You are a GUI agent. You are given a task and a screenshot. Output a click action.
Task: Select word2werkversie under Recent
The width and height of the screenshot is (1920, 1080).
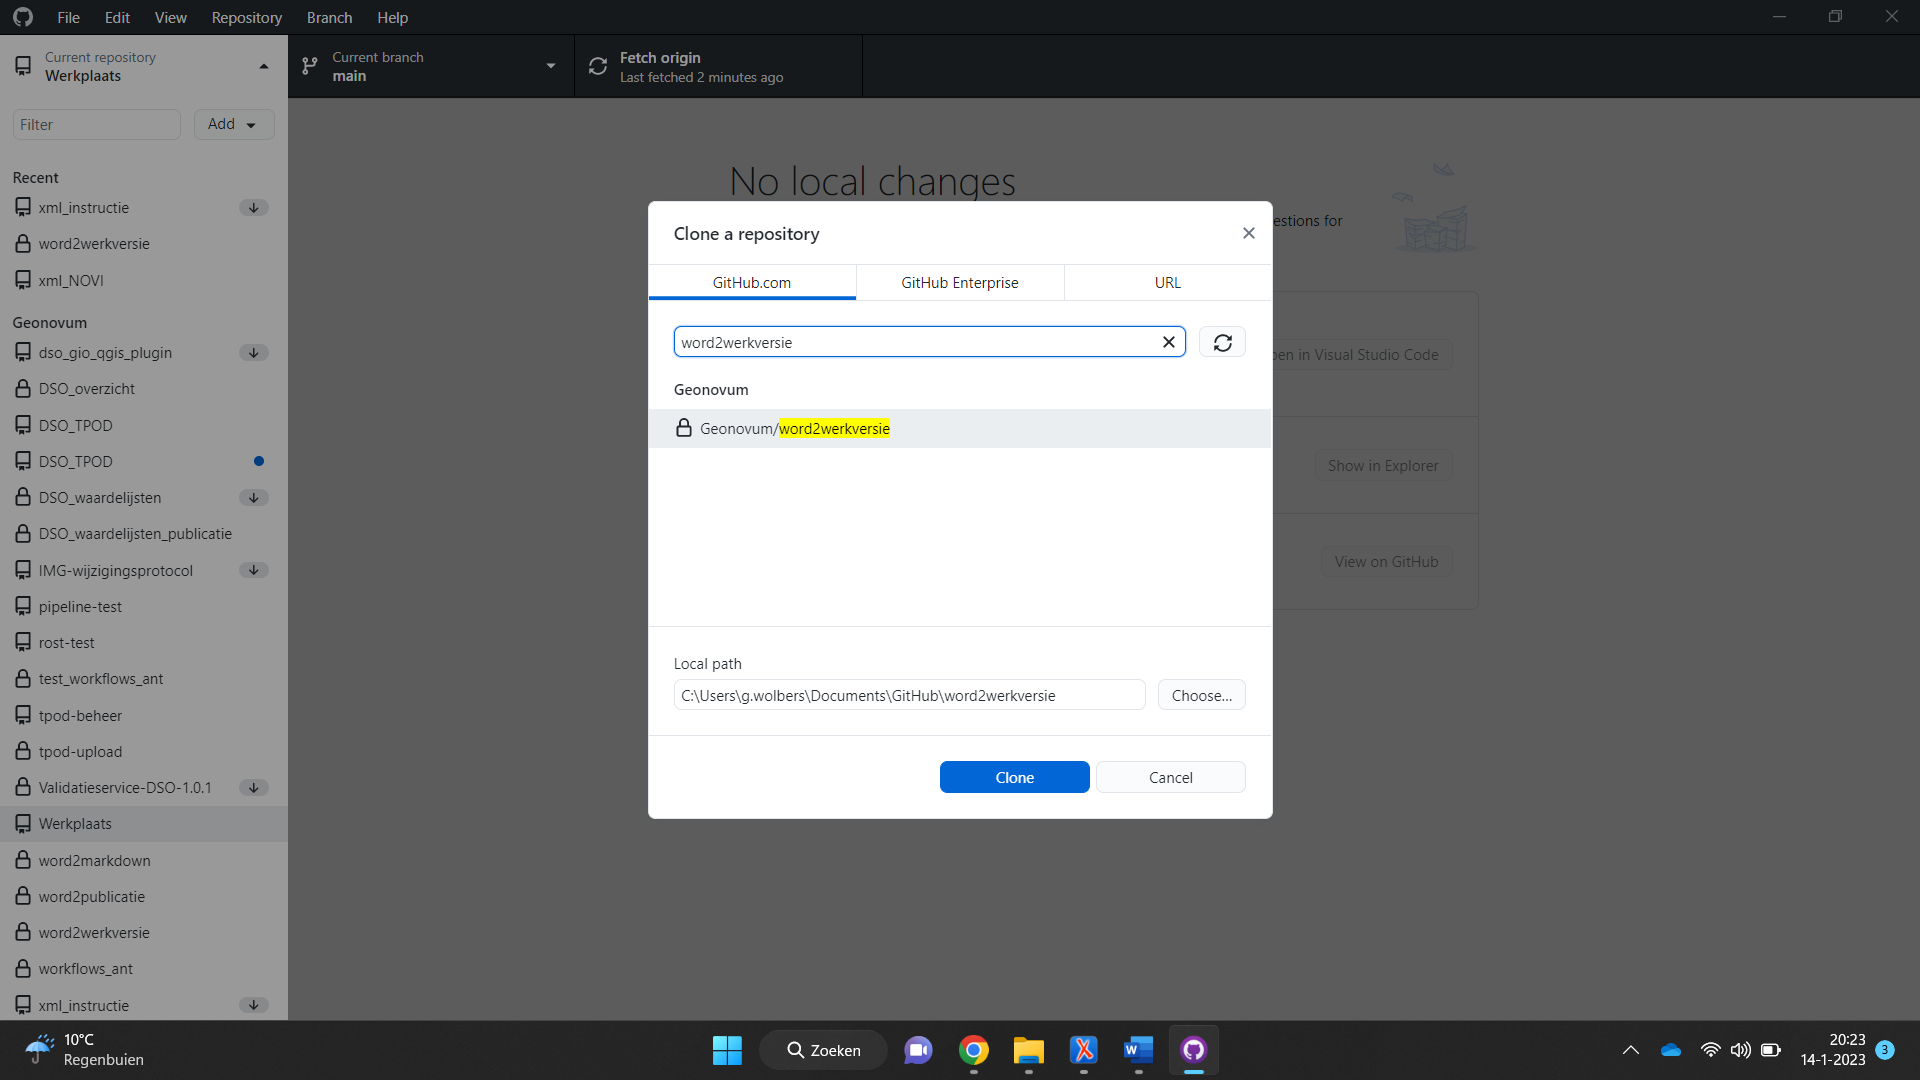[144, 244]
